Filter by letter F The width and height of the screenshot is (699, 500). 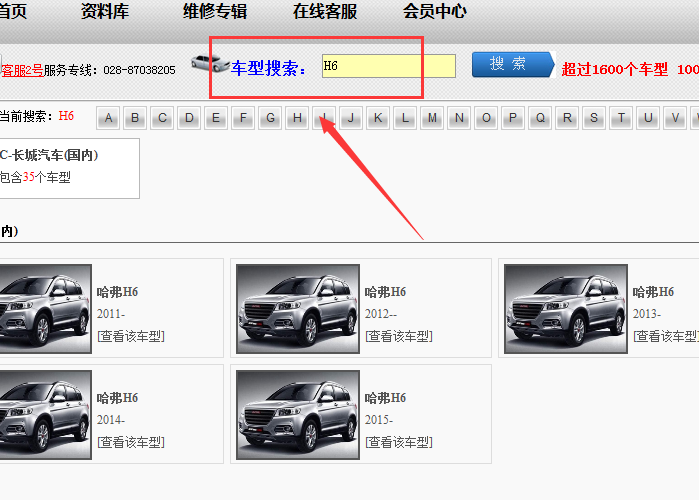[243, 118]
